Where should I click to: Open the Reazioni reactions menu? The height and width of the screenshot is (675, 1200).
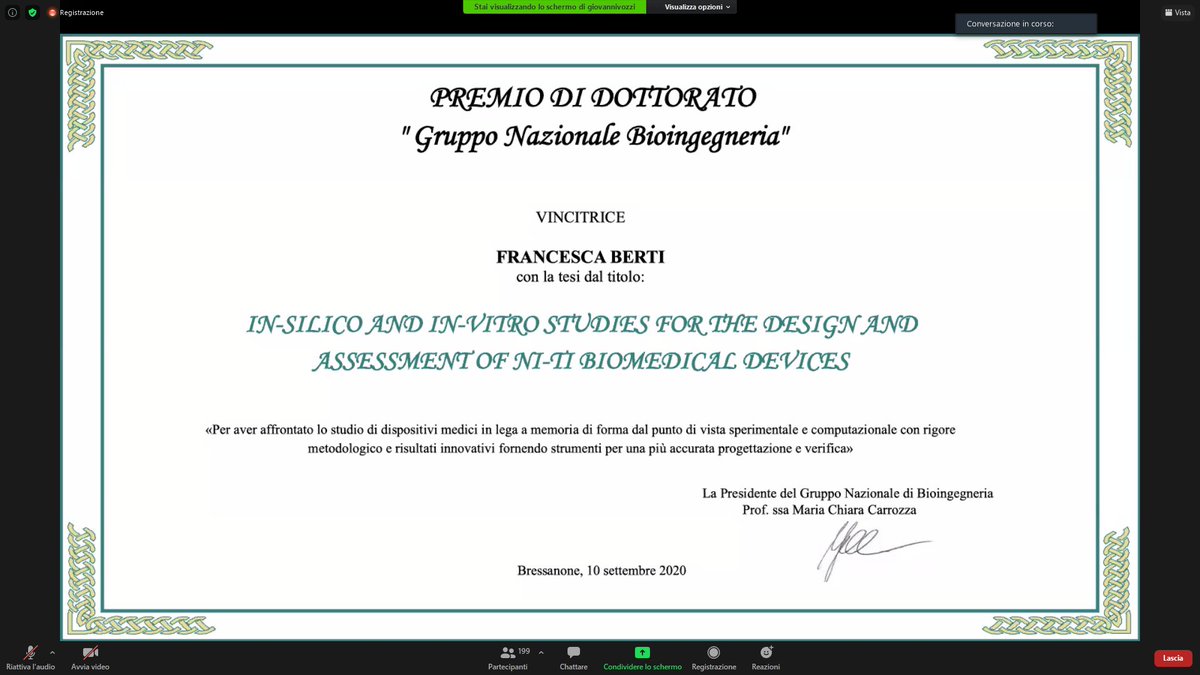[766, 657]
